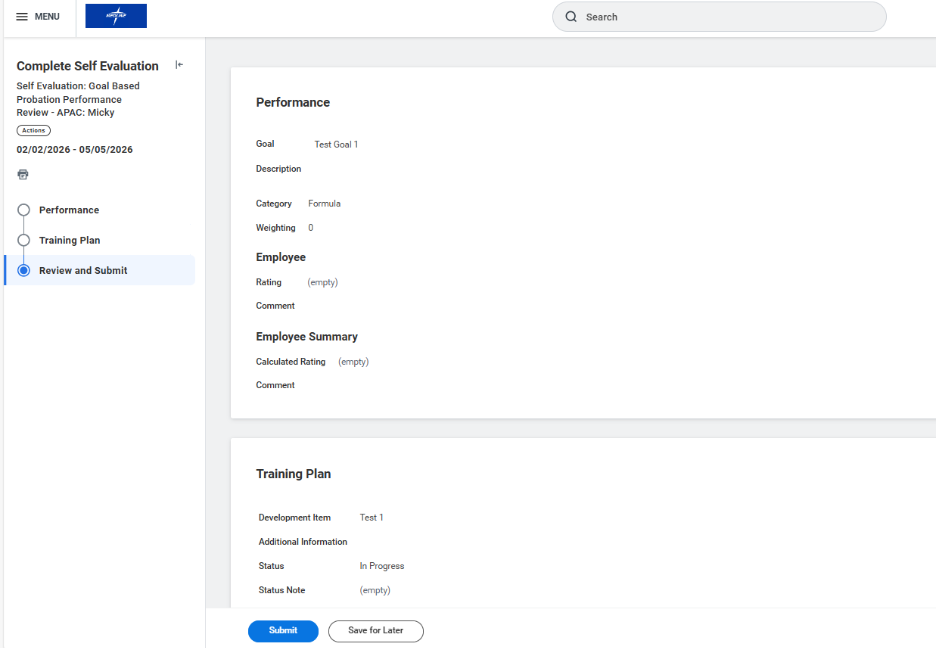Click the In Progress status value
The height and width of the screenshot is (648, 936).
coord(382,566)
